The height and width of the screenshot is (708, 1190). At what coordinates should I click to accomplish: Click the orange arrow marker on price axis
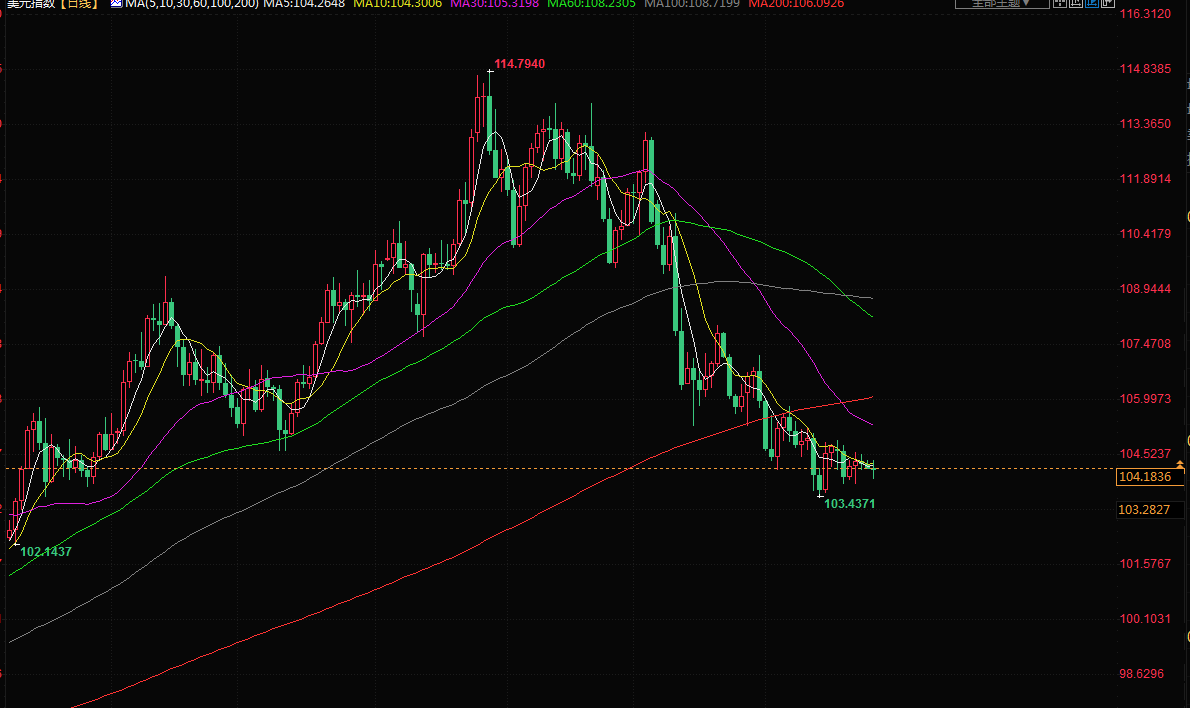(1181, 465)
